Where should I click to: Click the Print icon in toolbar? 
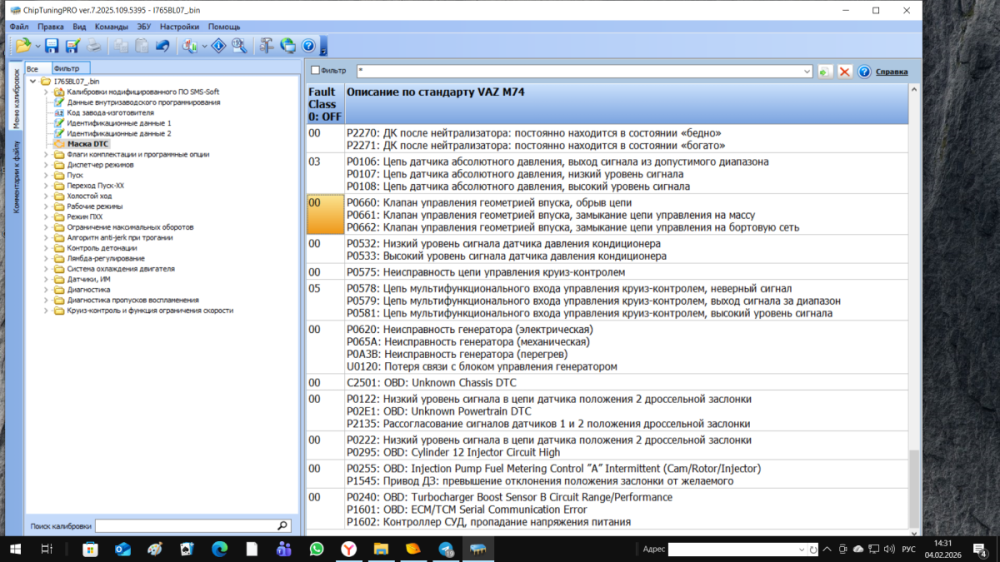(94, 46)
